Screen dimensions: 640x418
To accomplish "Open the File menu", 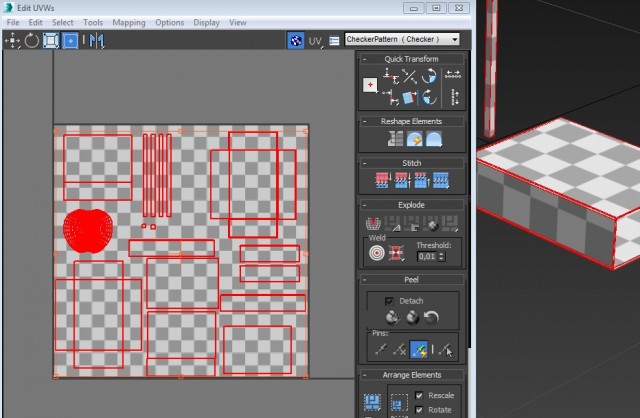I will pos(13,22).
